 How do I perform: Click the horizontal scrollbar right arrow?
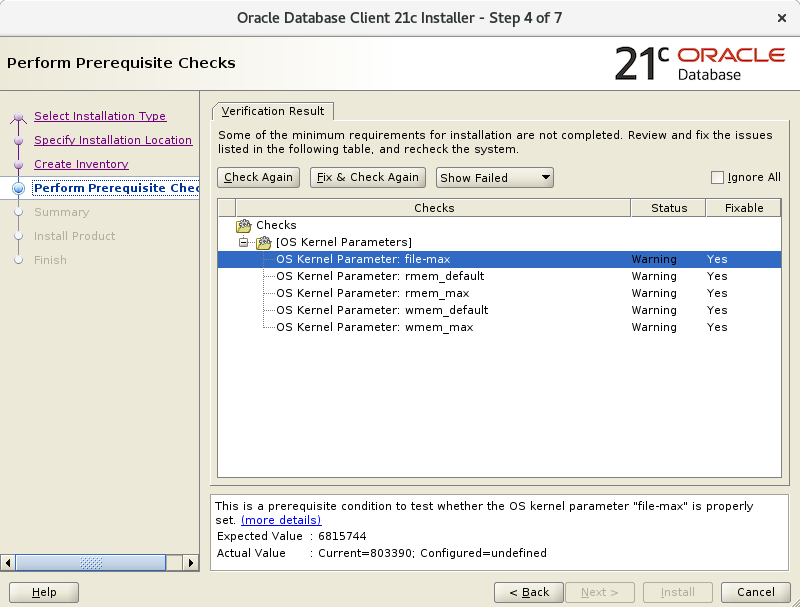(191, 562)
